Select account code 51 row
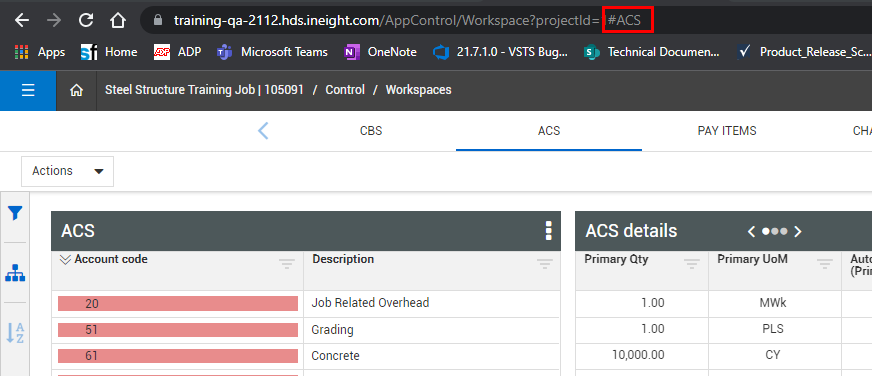 [178, 330]
